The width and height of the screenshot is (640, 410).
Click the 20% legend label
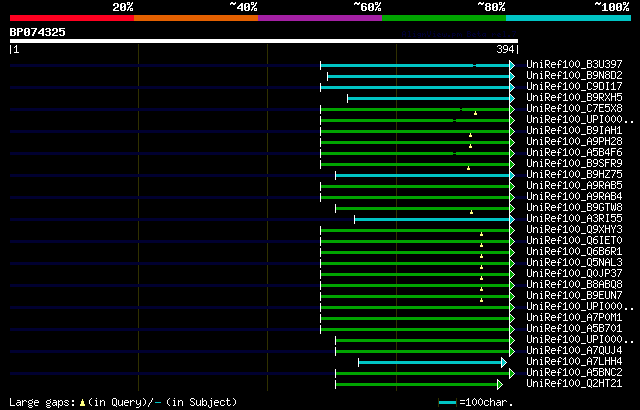coord(123,7)
